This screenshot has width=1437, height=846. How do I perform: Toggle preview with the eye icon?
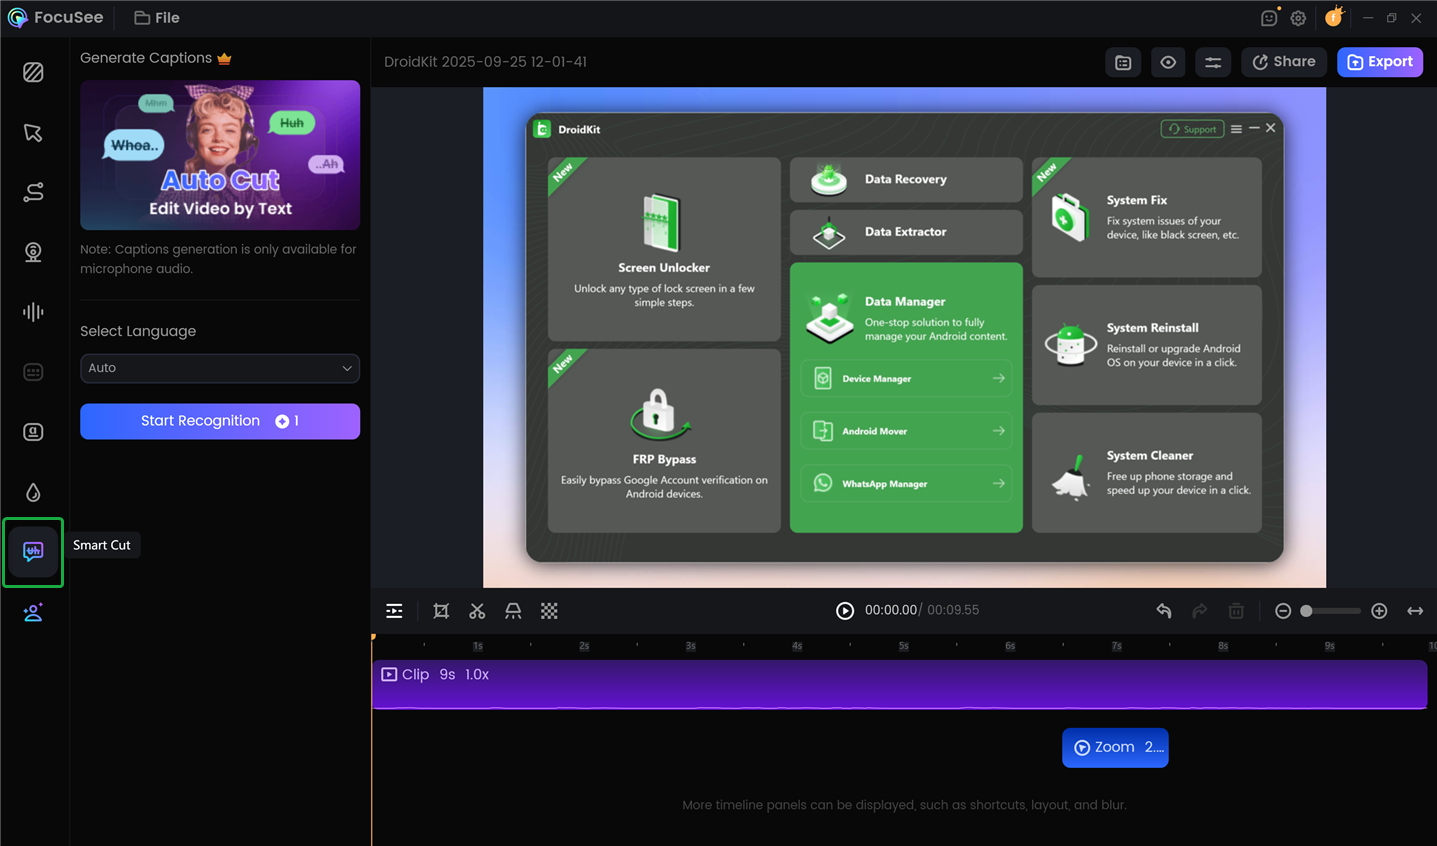(1168, 62)
